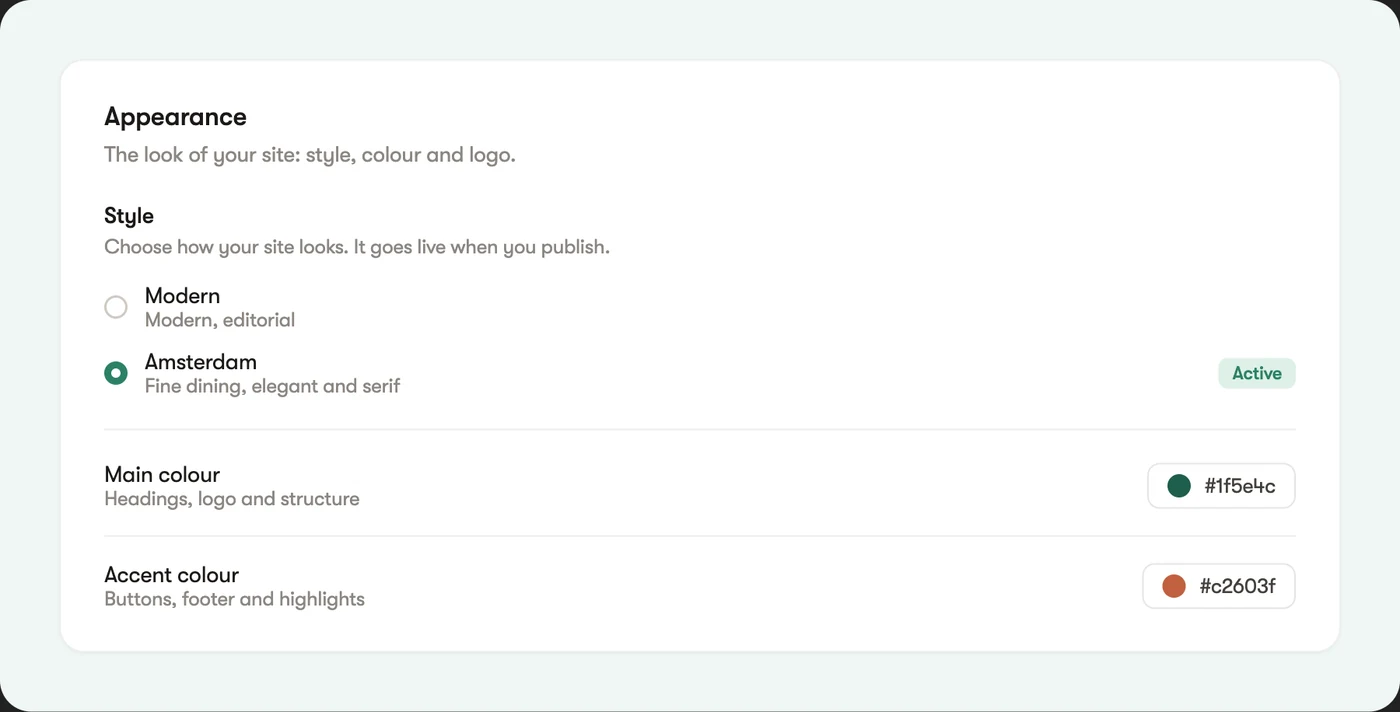
Task: Click "Headings, logo and structure" text
Action: pos(232,499)
